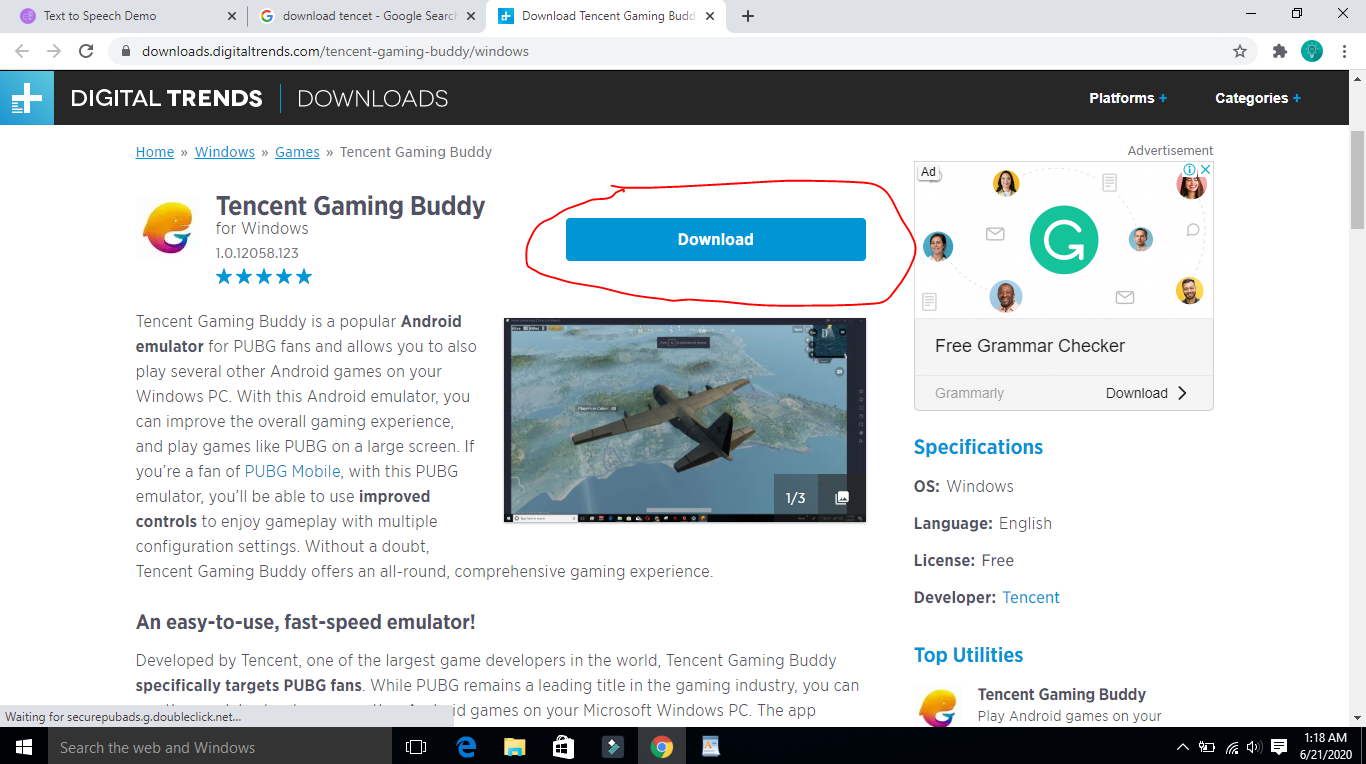
Task: Open the Chrome three-dot menu
Action: 1344,51
